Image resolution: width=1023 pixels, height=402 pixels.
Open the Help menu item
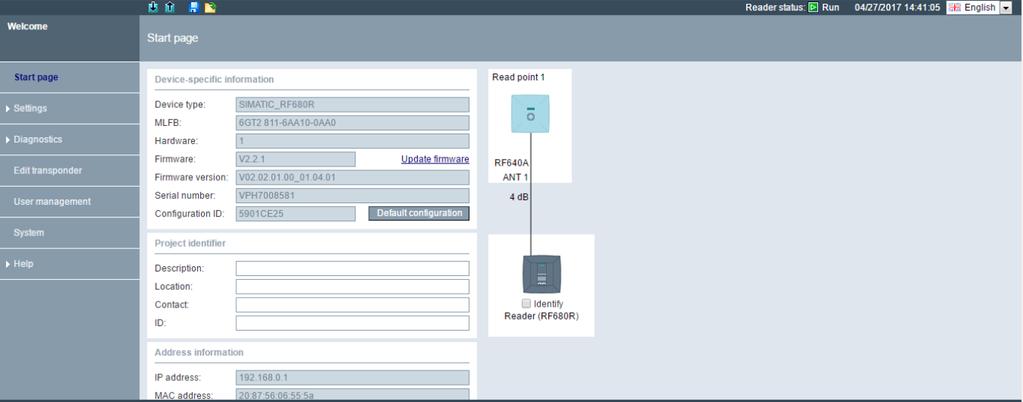[70, 264]
